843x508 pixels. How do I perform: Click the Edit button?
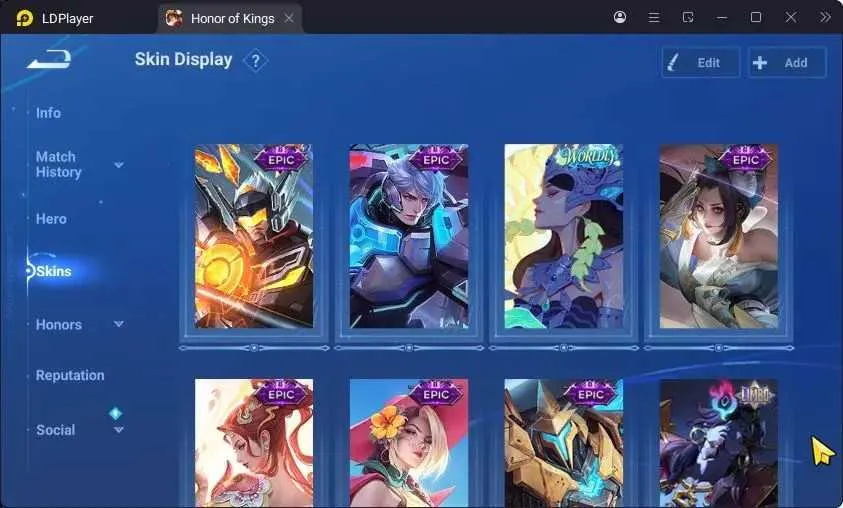701,62
